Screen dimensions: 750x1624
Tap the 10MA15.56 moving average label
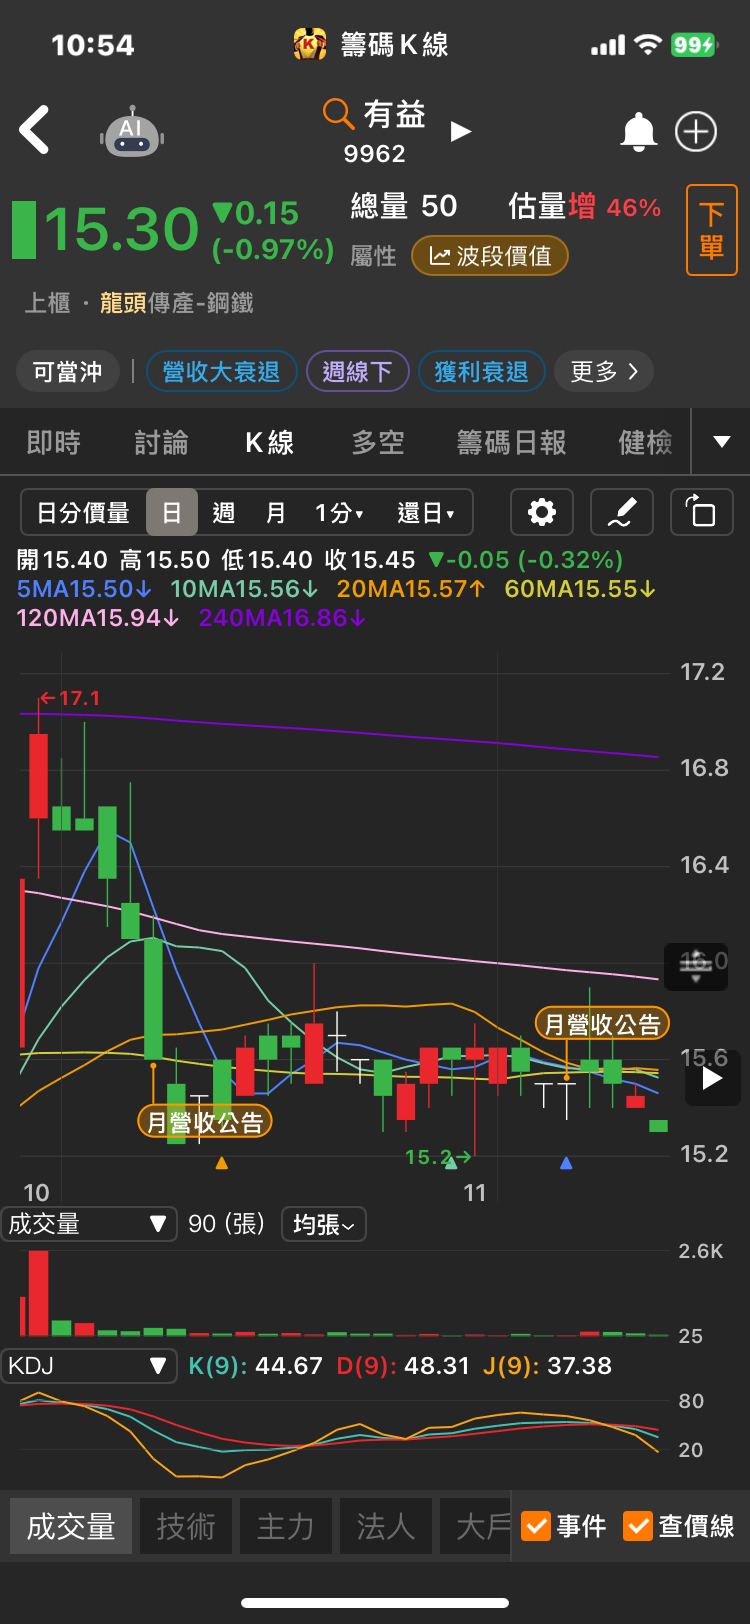pos(243,589)
